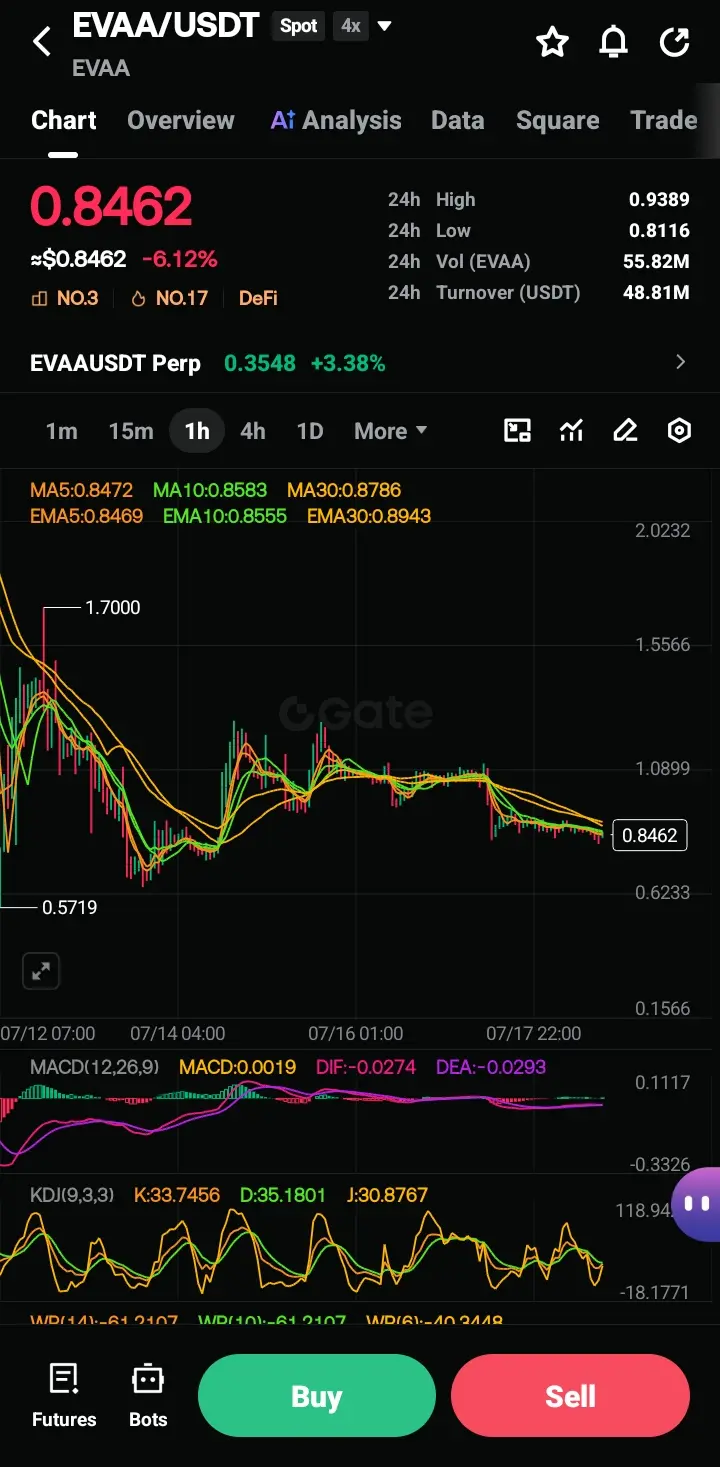
Task: Switch to the Chart tab
Action: point(64,121)
